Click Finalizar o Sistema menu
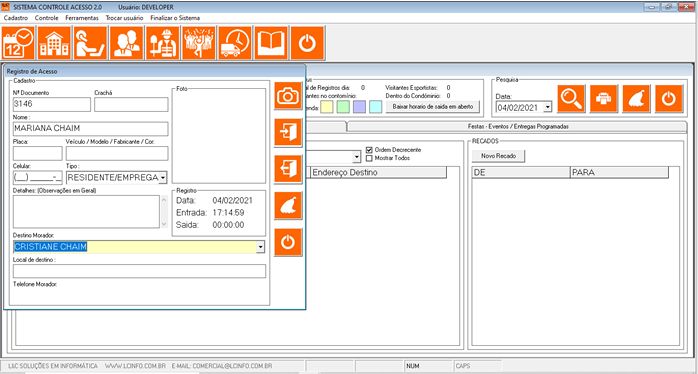Image resolution: width=698 pixels, height=374 pixels. [175, 18]
